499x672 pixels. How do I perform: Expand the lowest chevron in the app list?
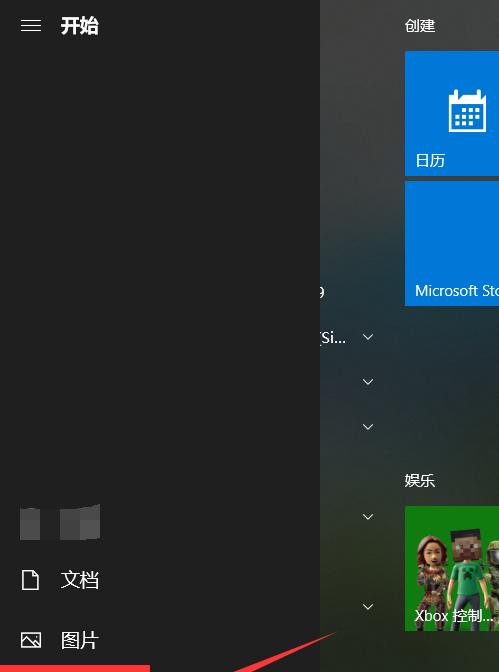click(x=368, y=606)
